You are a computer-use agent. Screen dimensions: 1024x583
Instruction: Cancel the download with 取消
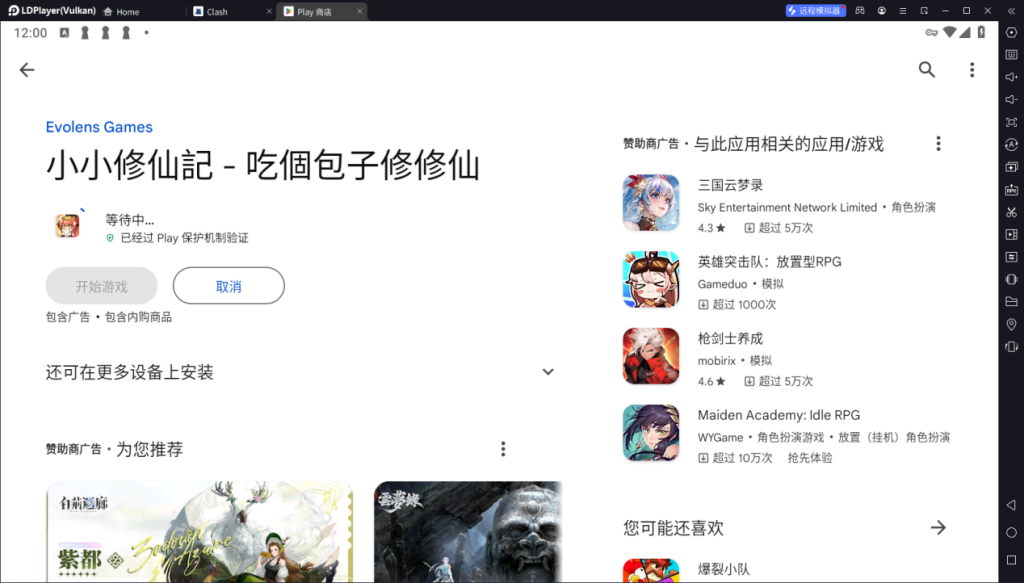pyautogui.click(x=229, y=286)
